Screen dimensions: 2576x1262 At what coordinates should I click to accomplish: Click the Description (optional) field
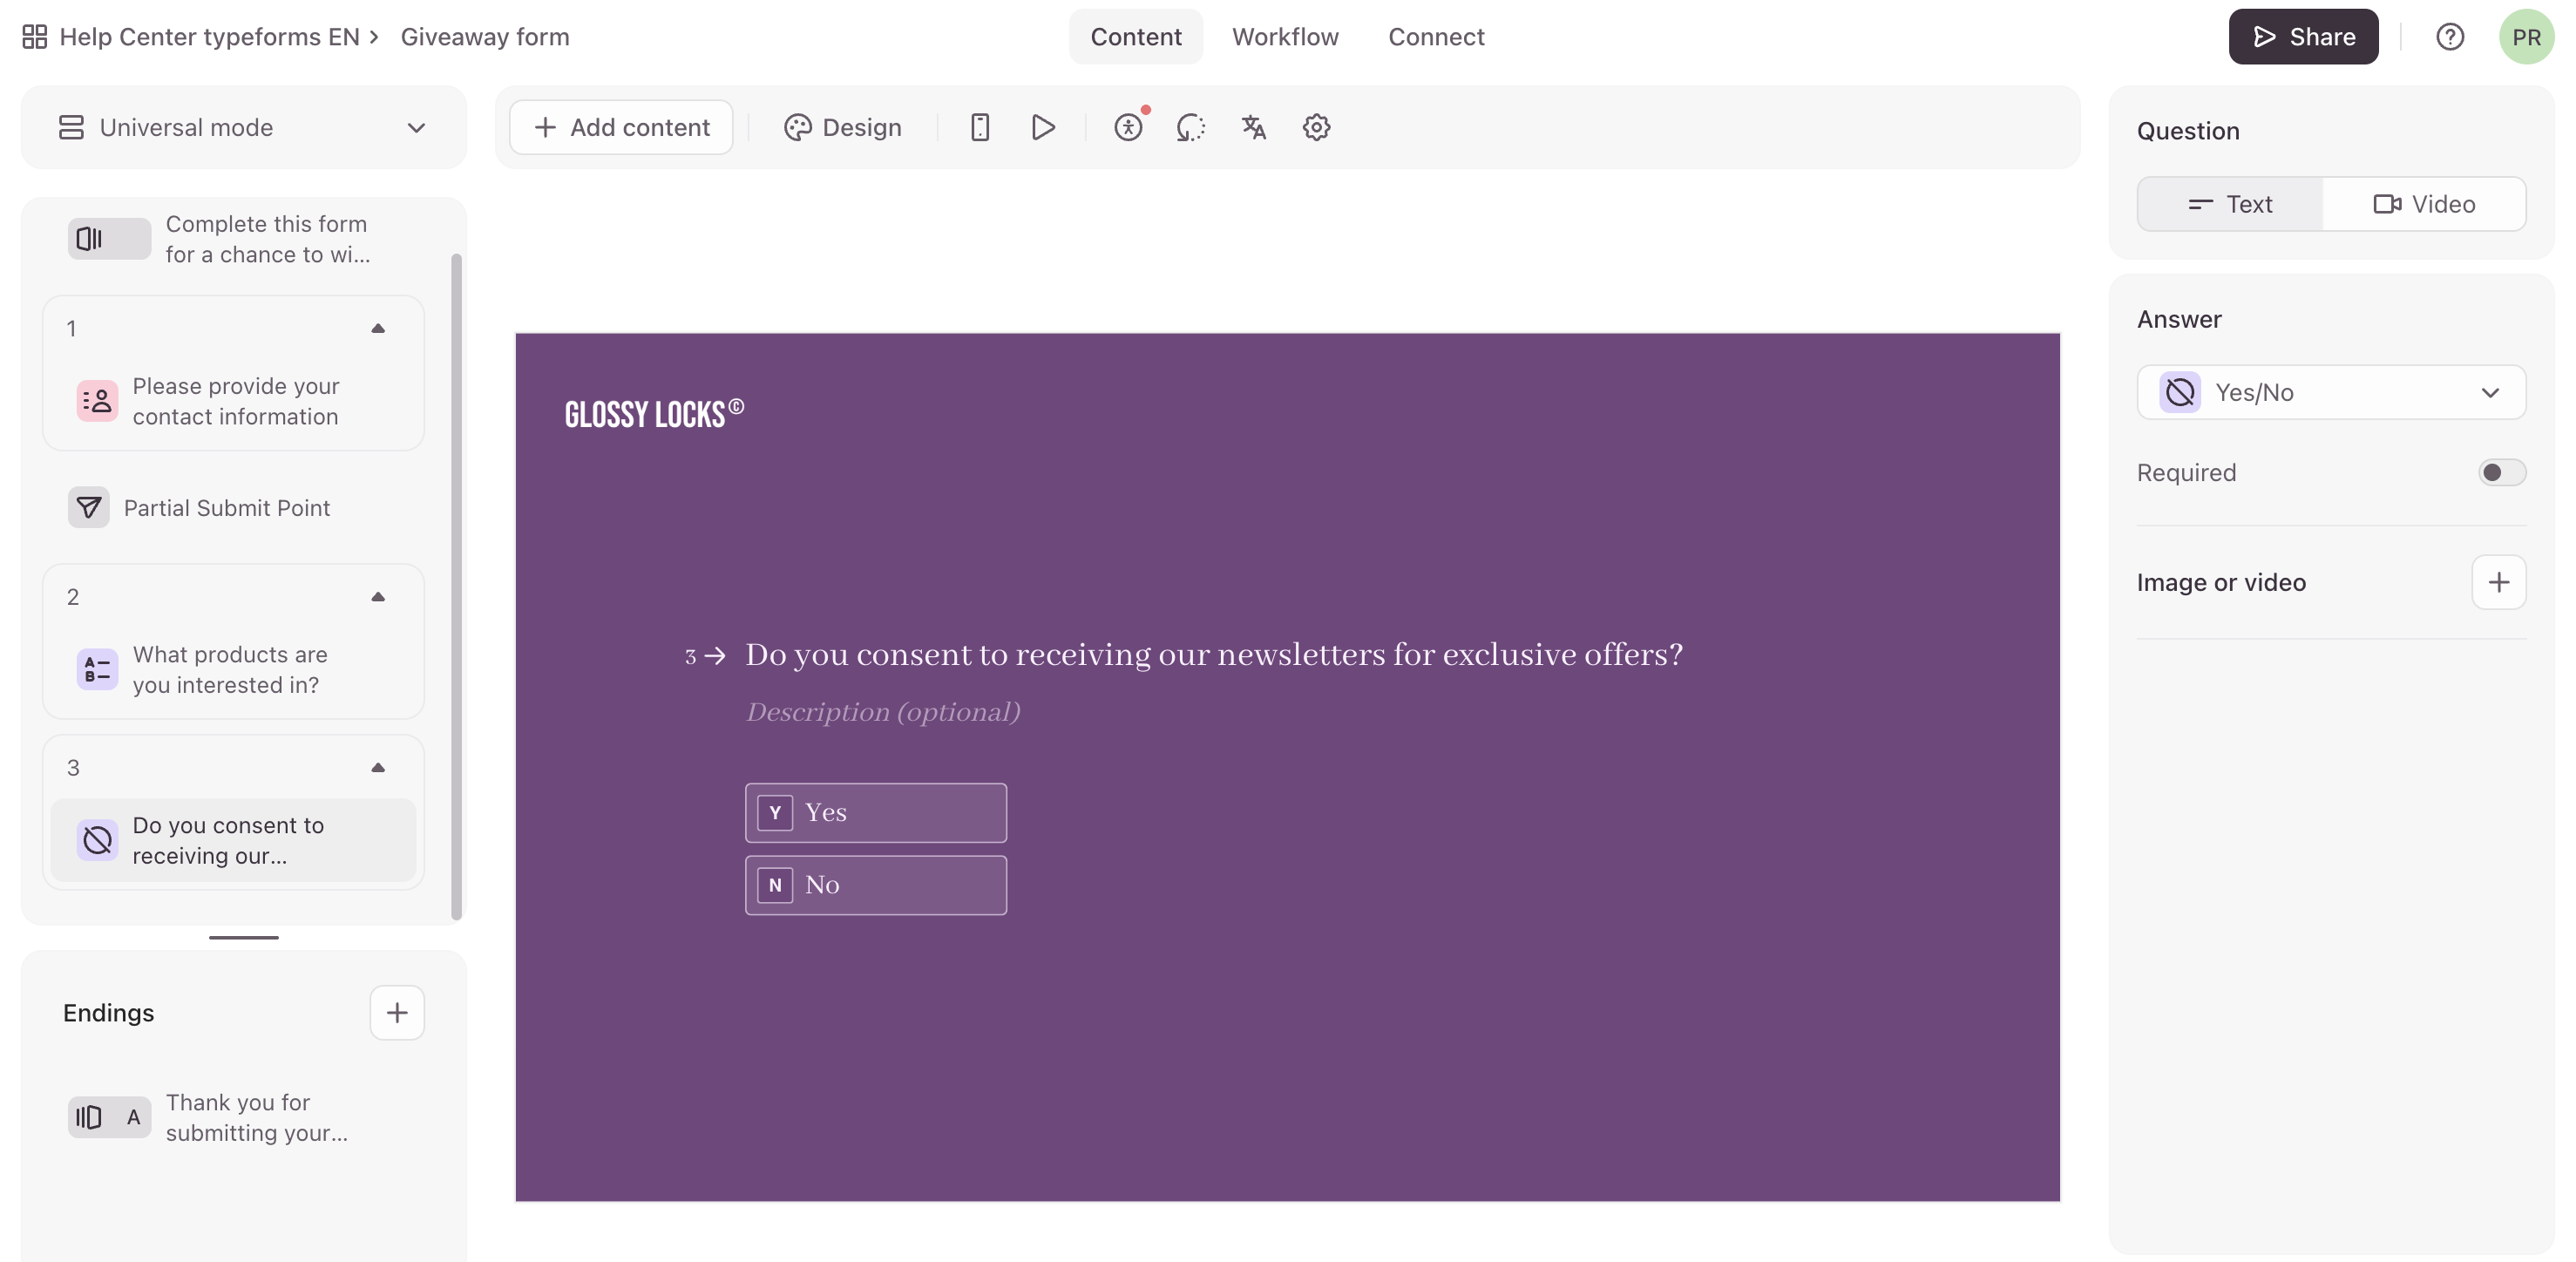(882, 712)
